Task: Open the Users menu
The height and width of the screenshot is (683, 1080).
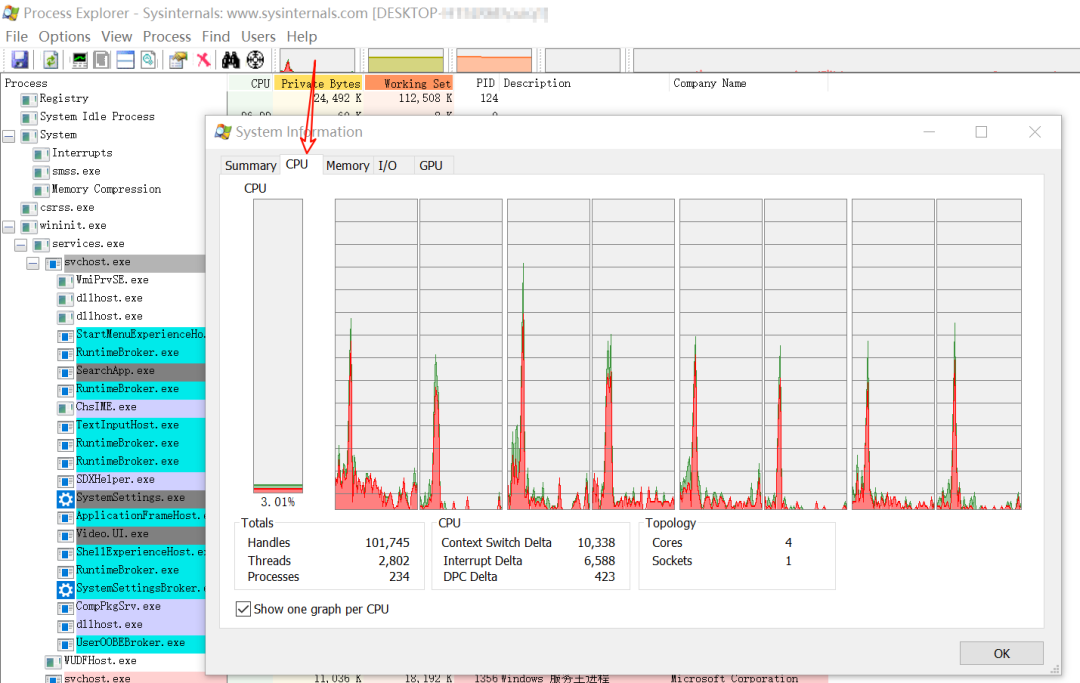Action: [x=258, y=36]
